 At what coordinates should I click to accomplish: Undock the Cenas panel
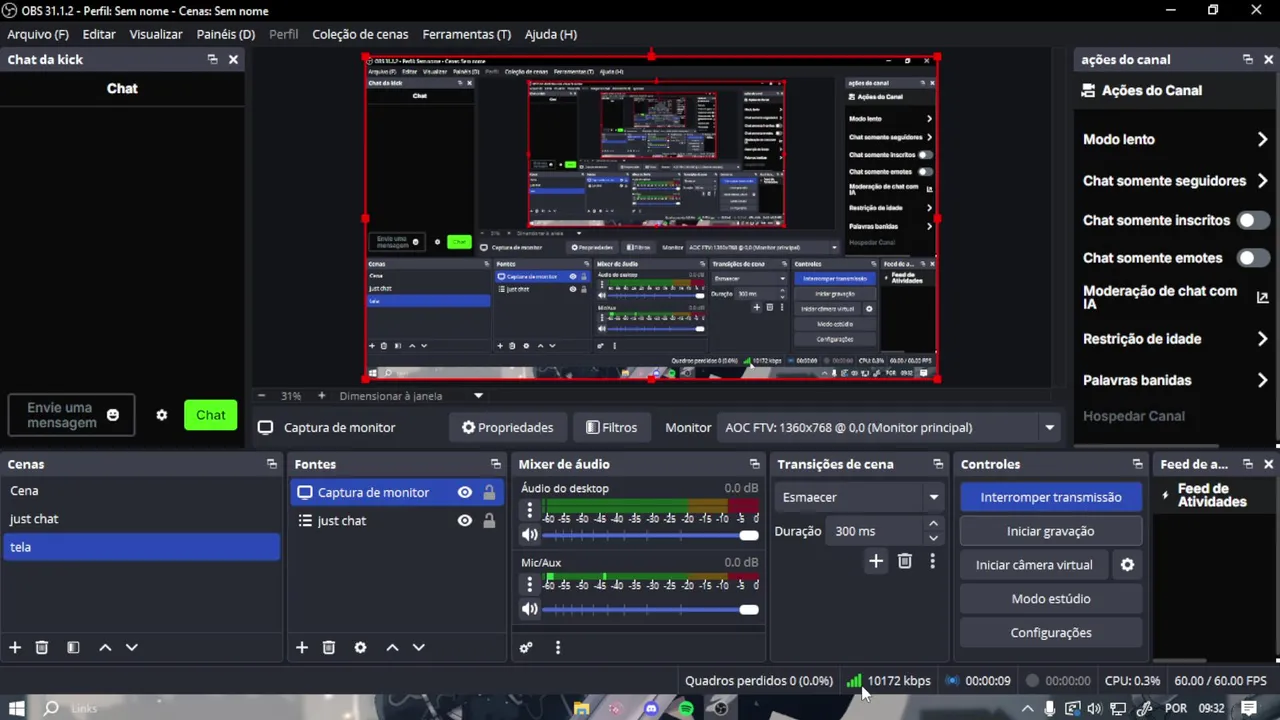point(272,464)
